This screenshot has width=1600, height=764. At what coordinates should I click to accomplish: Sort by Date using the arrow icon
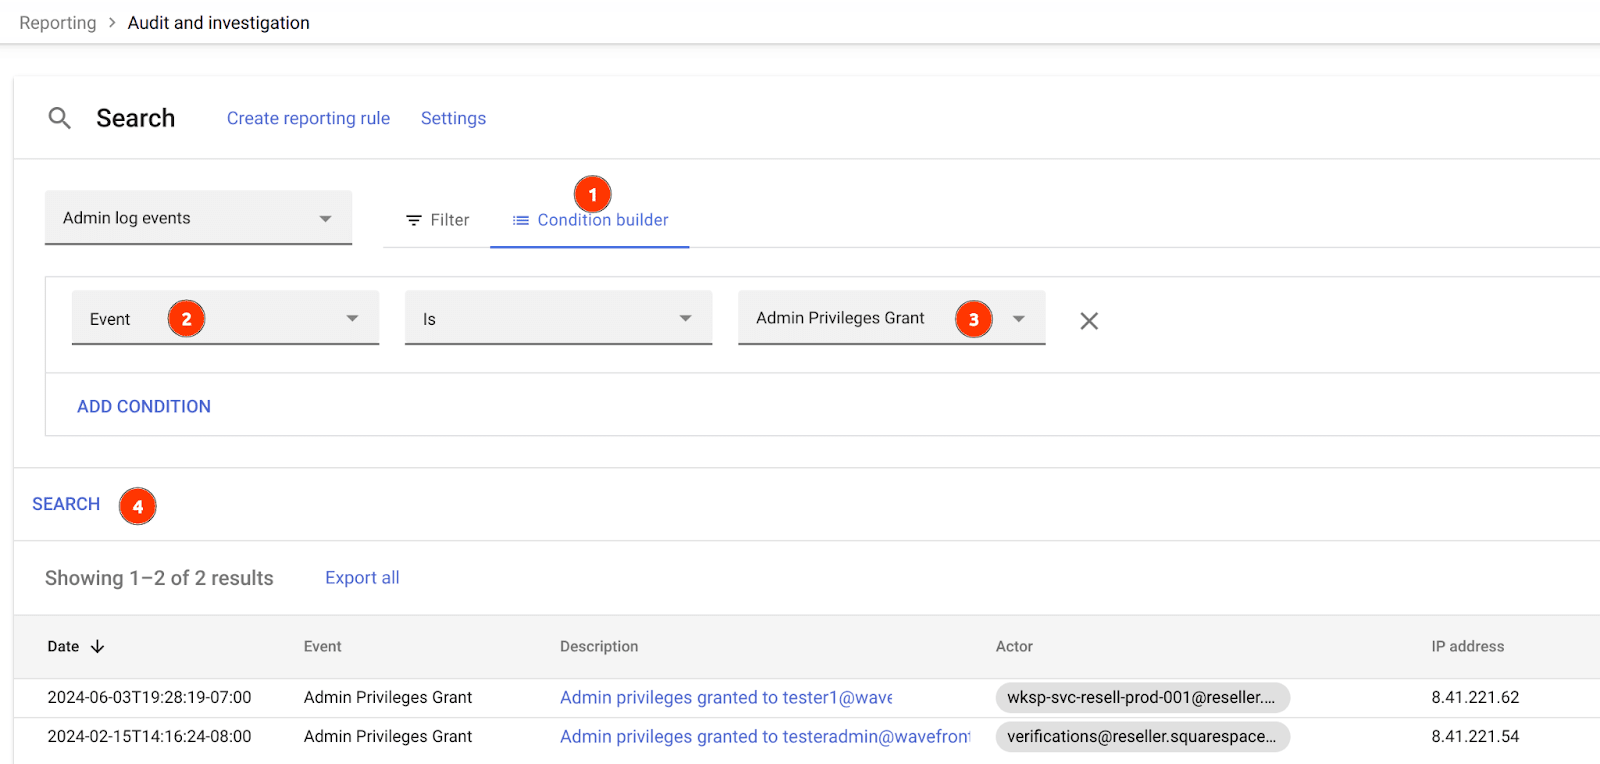(x=97, y=647)
